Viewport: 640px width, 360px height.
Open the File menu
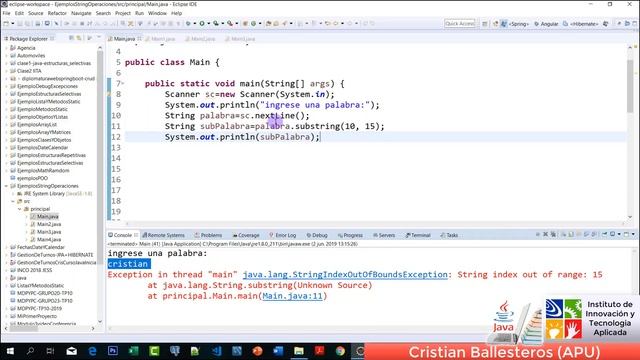pyautogui.click(x=7, y=13)
